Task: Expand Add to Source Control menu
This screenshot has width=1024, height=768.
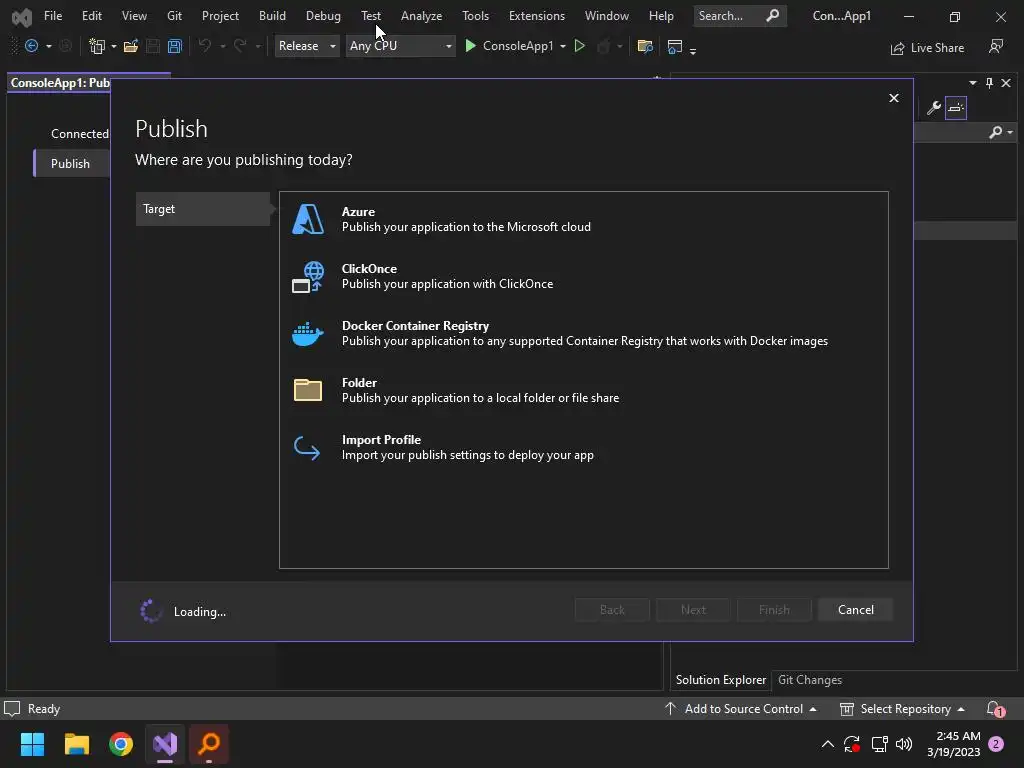Action: pos(741,709)
